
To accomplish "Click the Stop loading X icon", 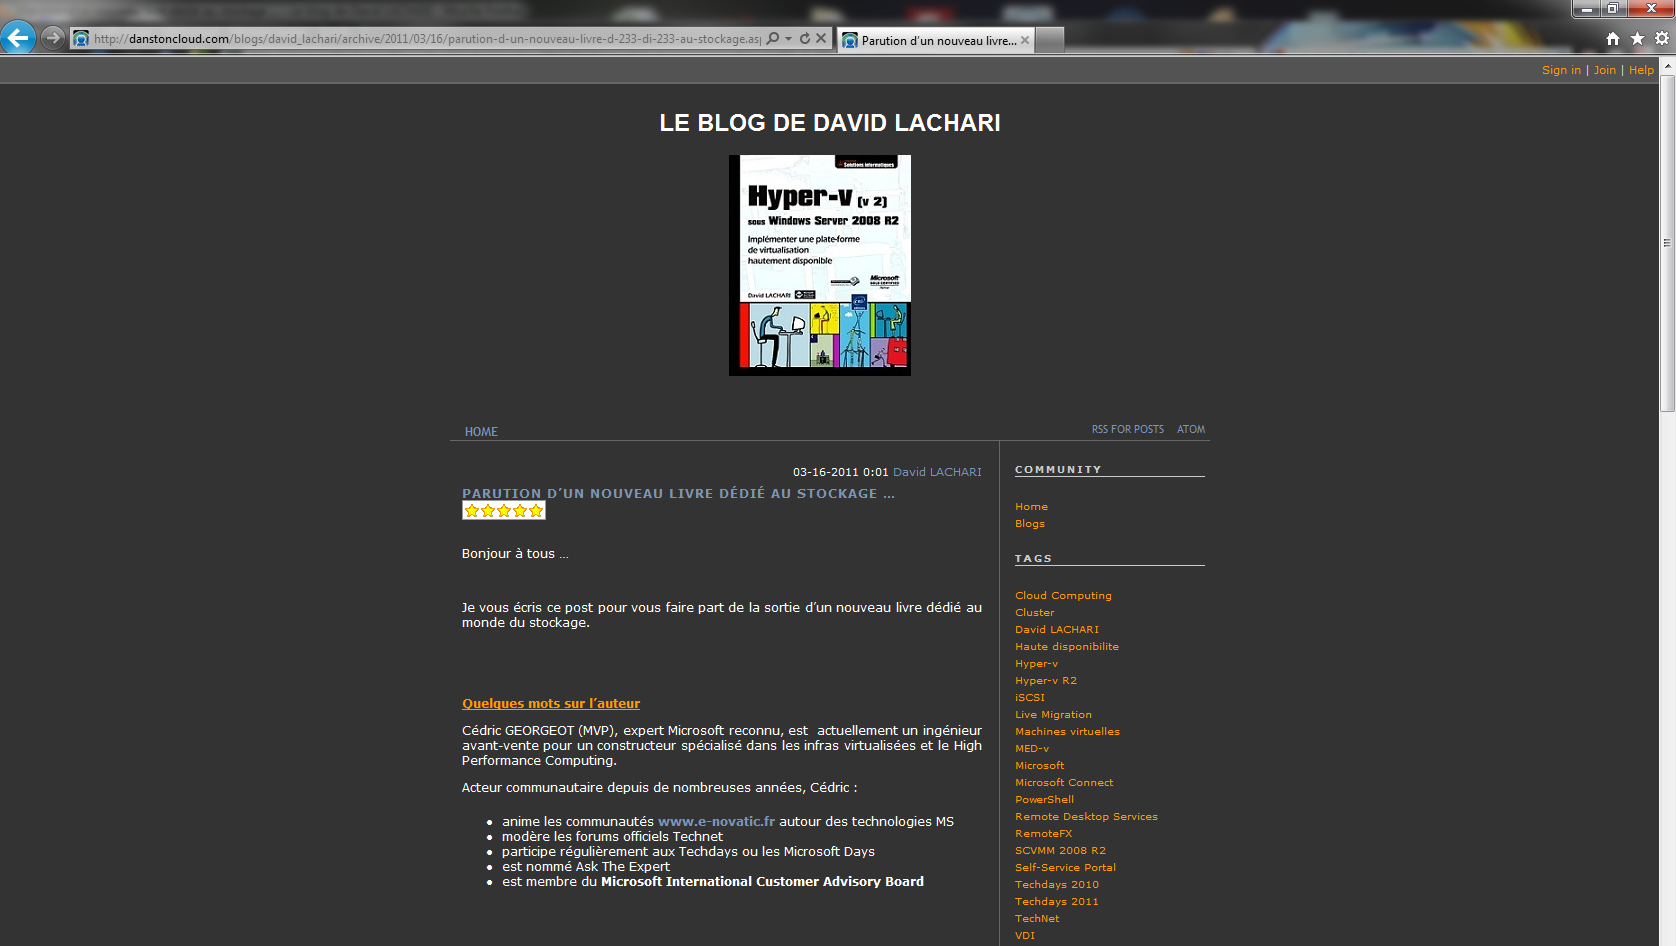I will coord(821,38).
